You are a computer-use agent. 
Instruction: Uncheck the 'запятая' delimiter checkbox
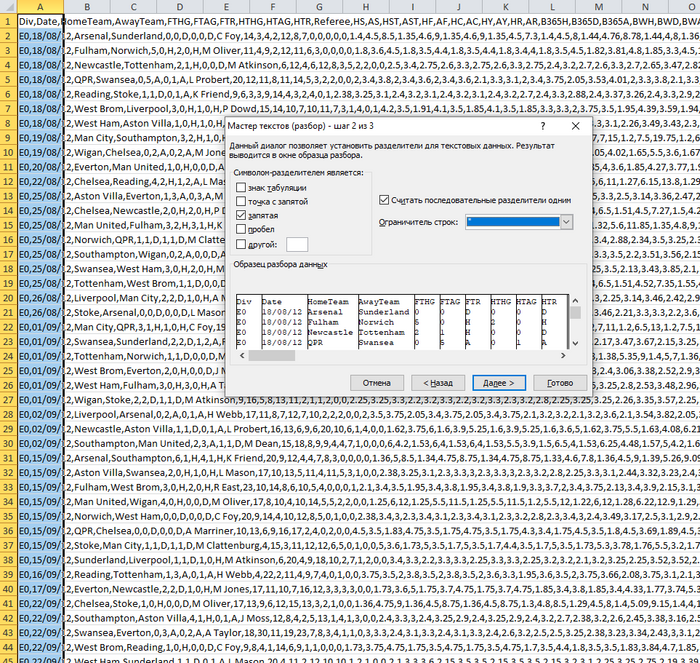pyautogui.click(x=241, y=215)
